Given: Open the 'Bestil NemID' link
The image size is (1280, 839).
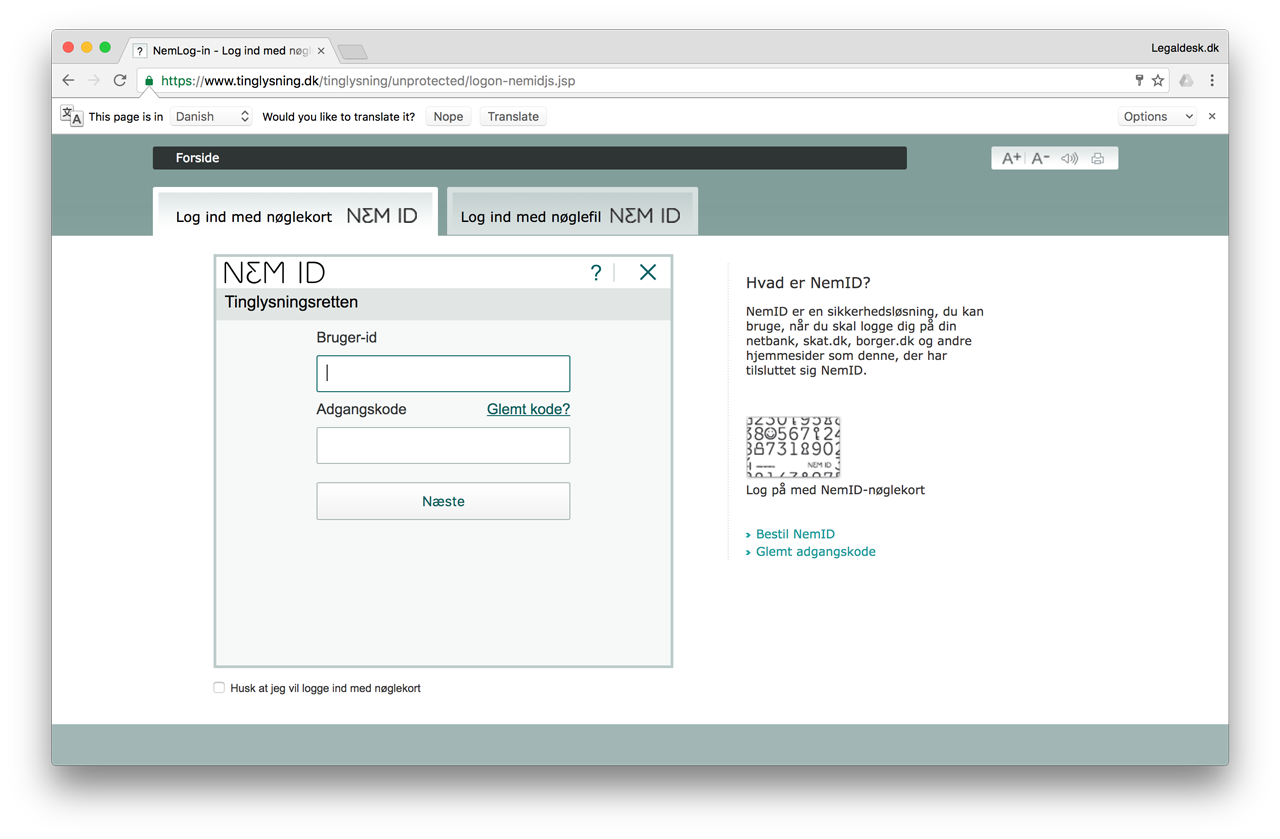Looking at the screenshot, I should coord(795,534).
